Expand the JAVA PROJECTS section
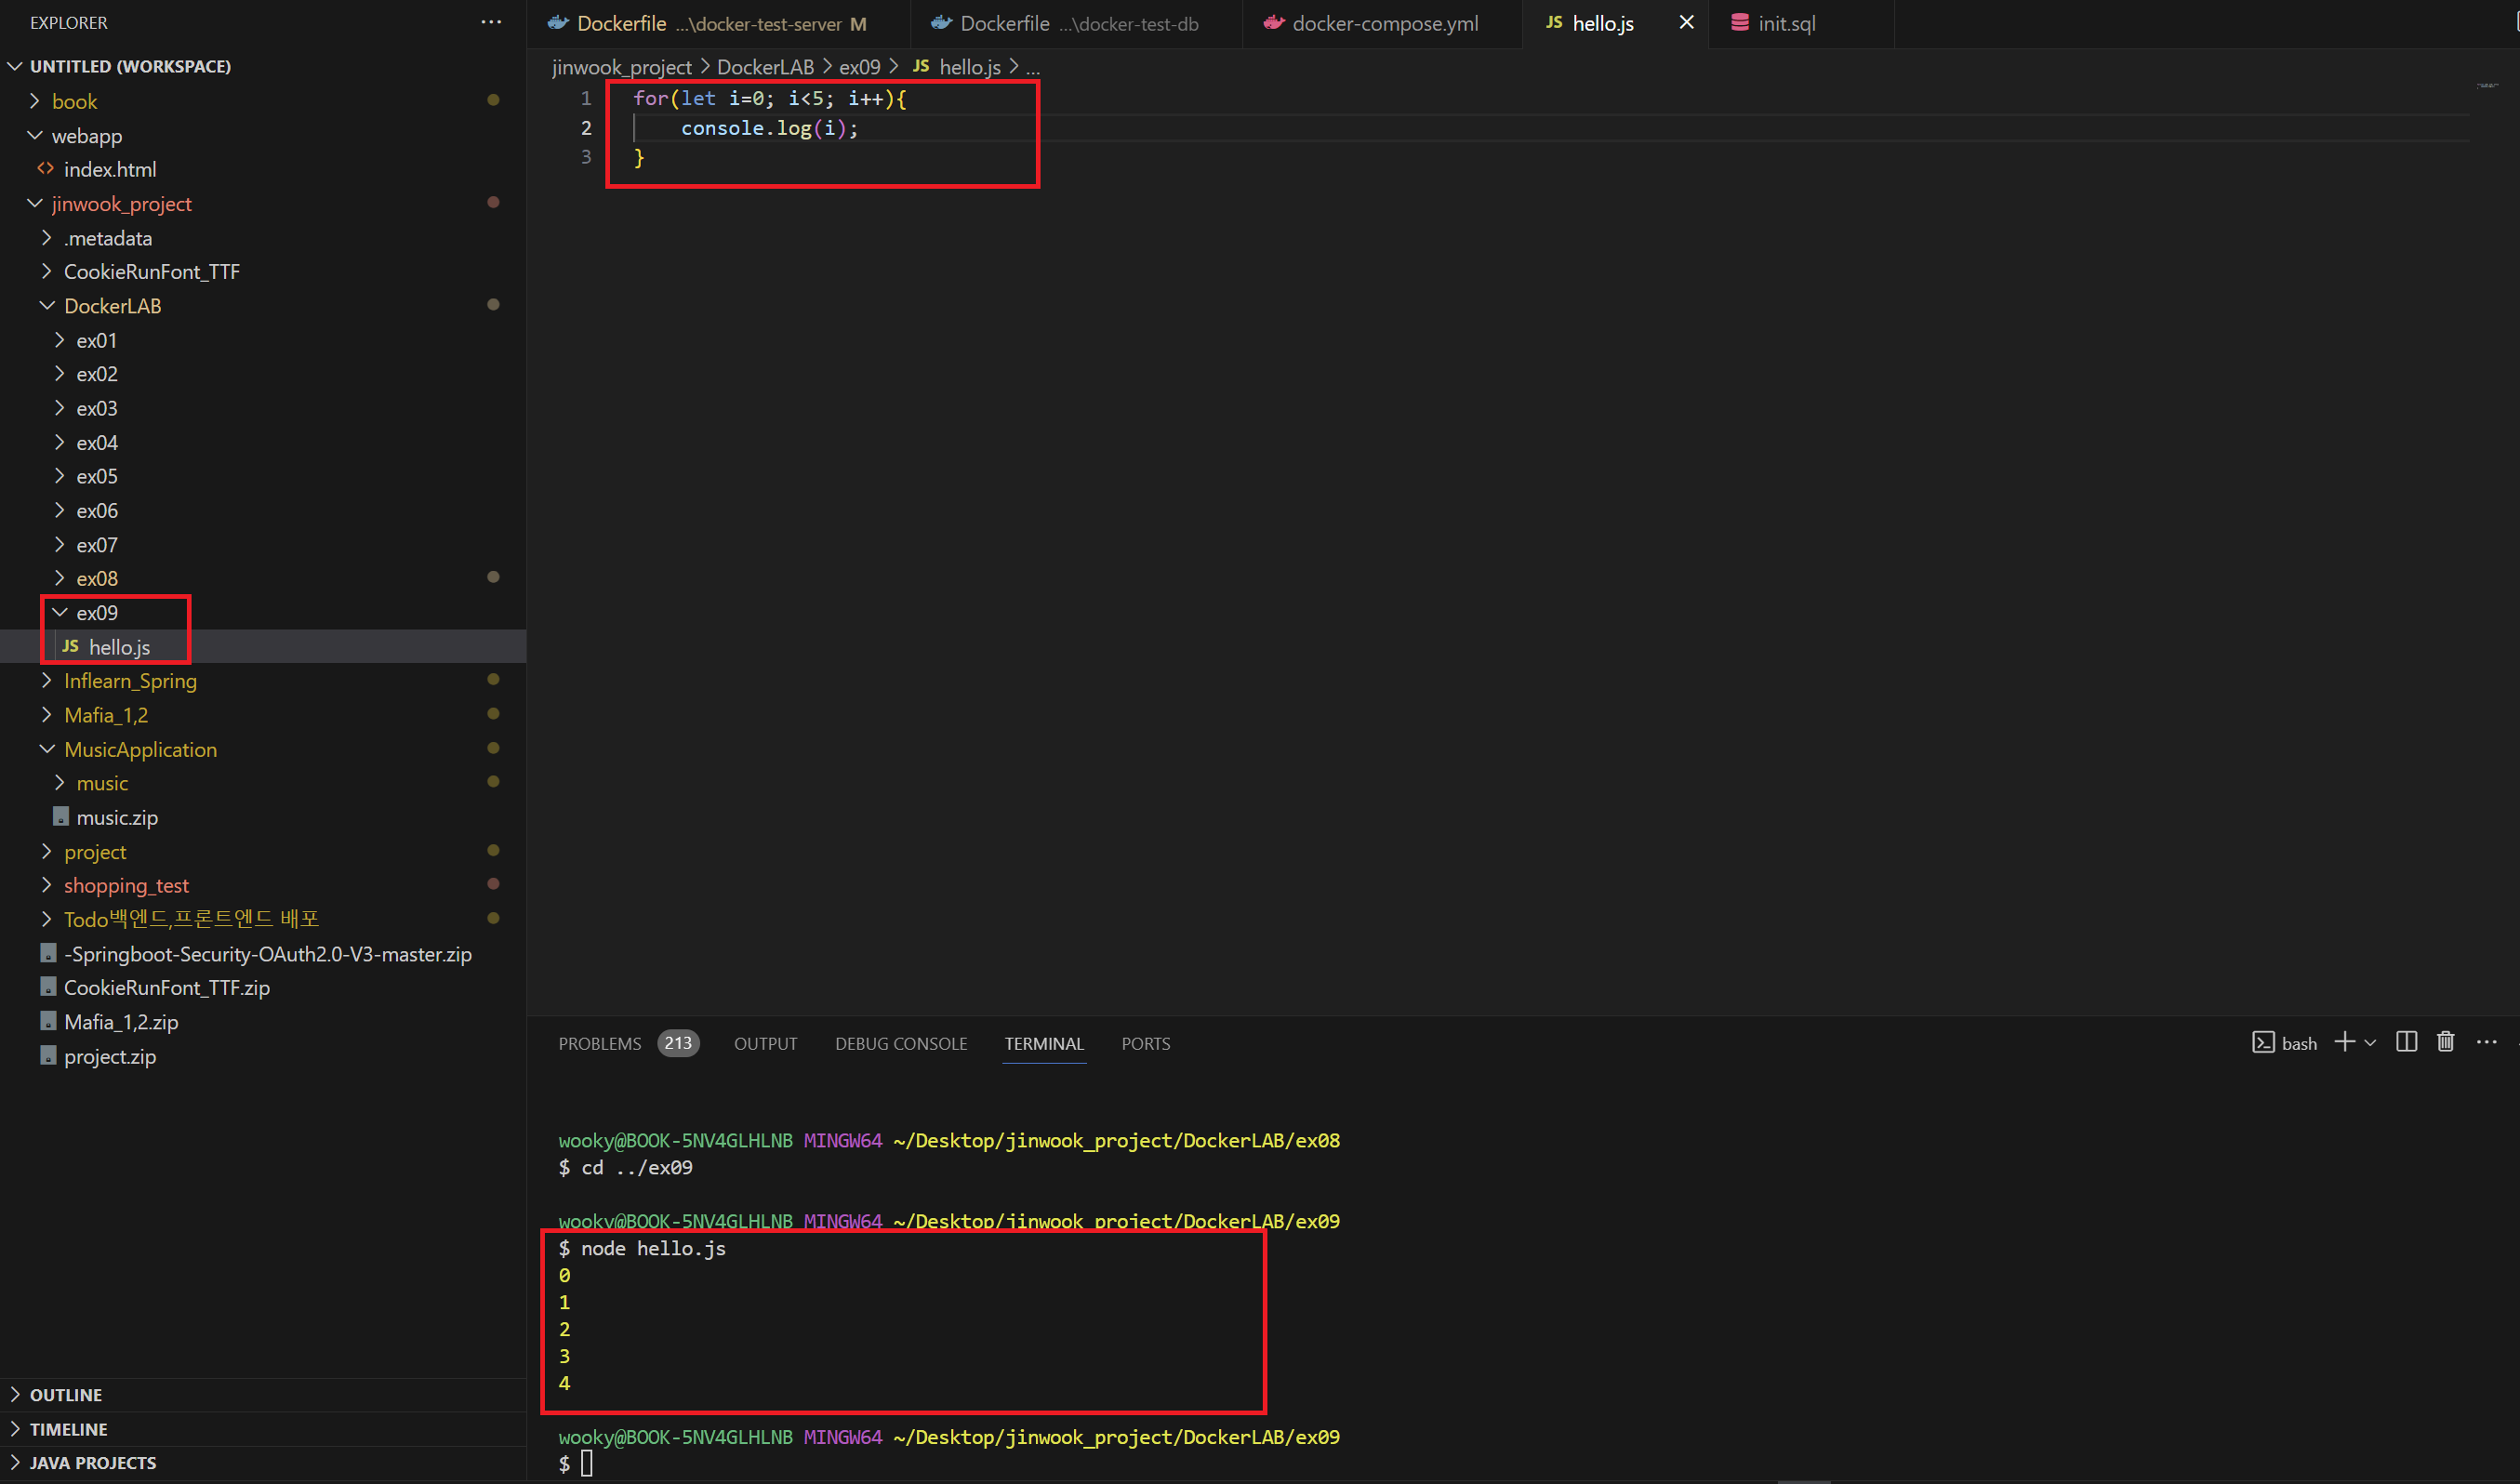Screen dimensions: 2520x1484 tap(93, 1462)
